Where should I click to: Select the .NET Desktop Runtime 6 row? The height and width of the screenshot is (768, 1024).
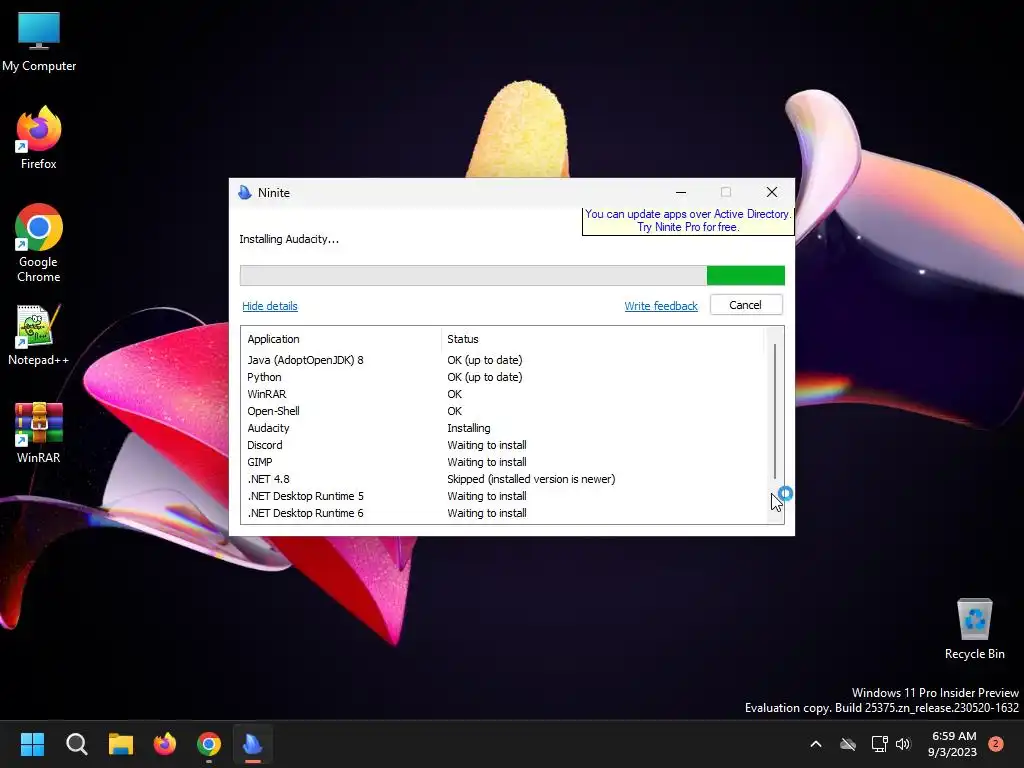pyautogui.click(x=503, y=513)
